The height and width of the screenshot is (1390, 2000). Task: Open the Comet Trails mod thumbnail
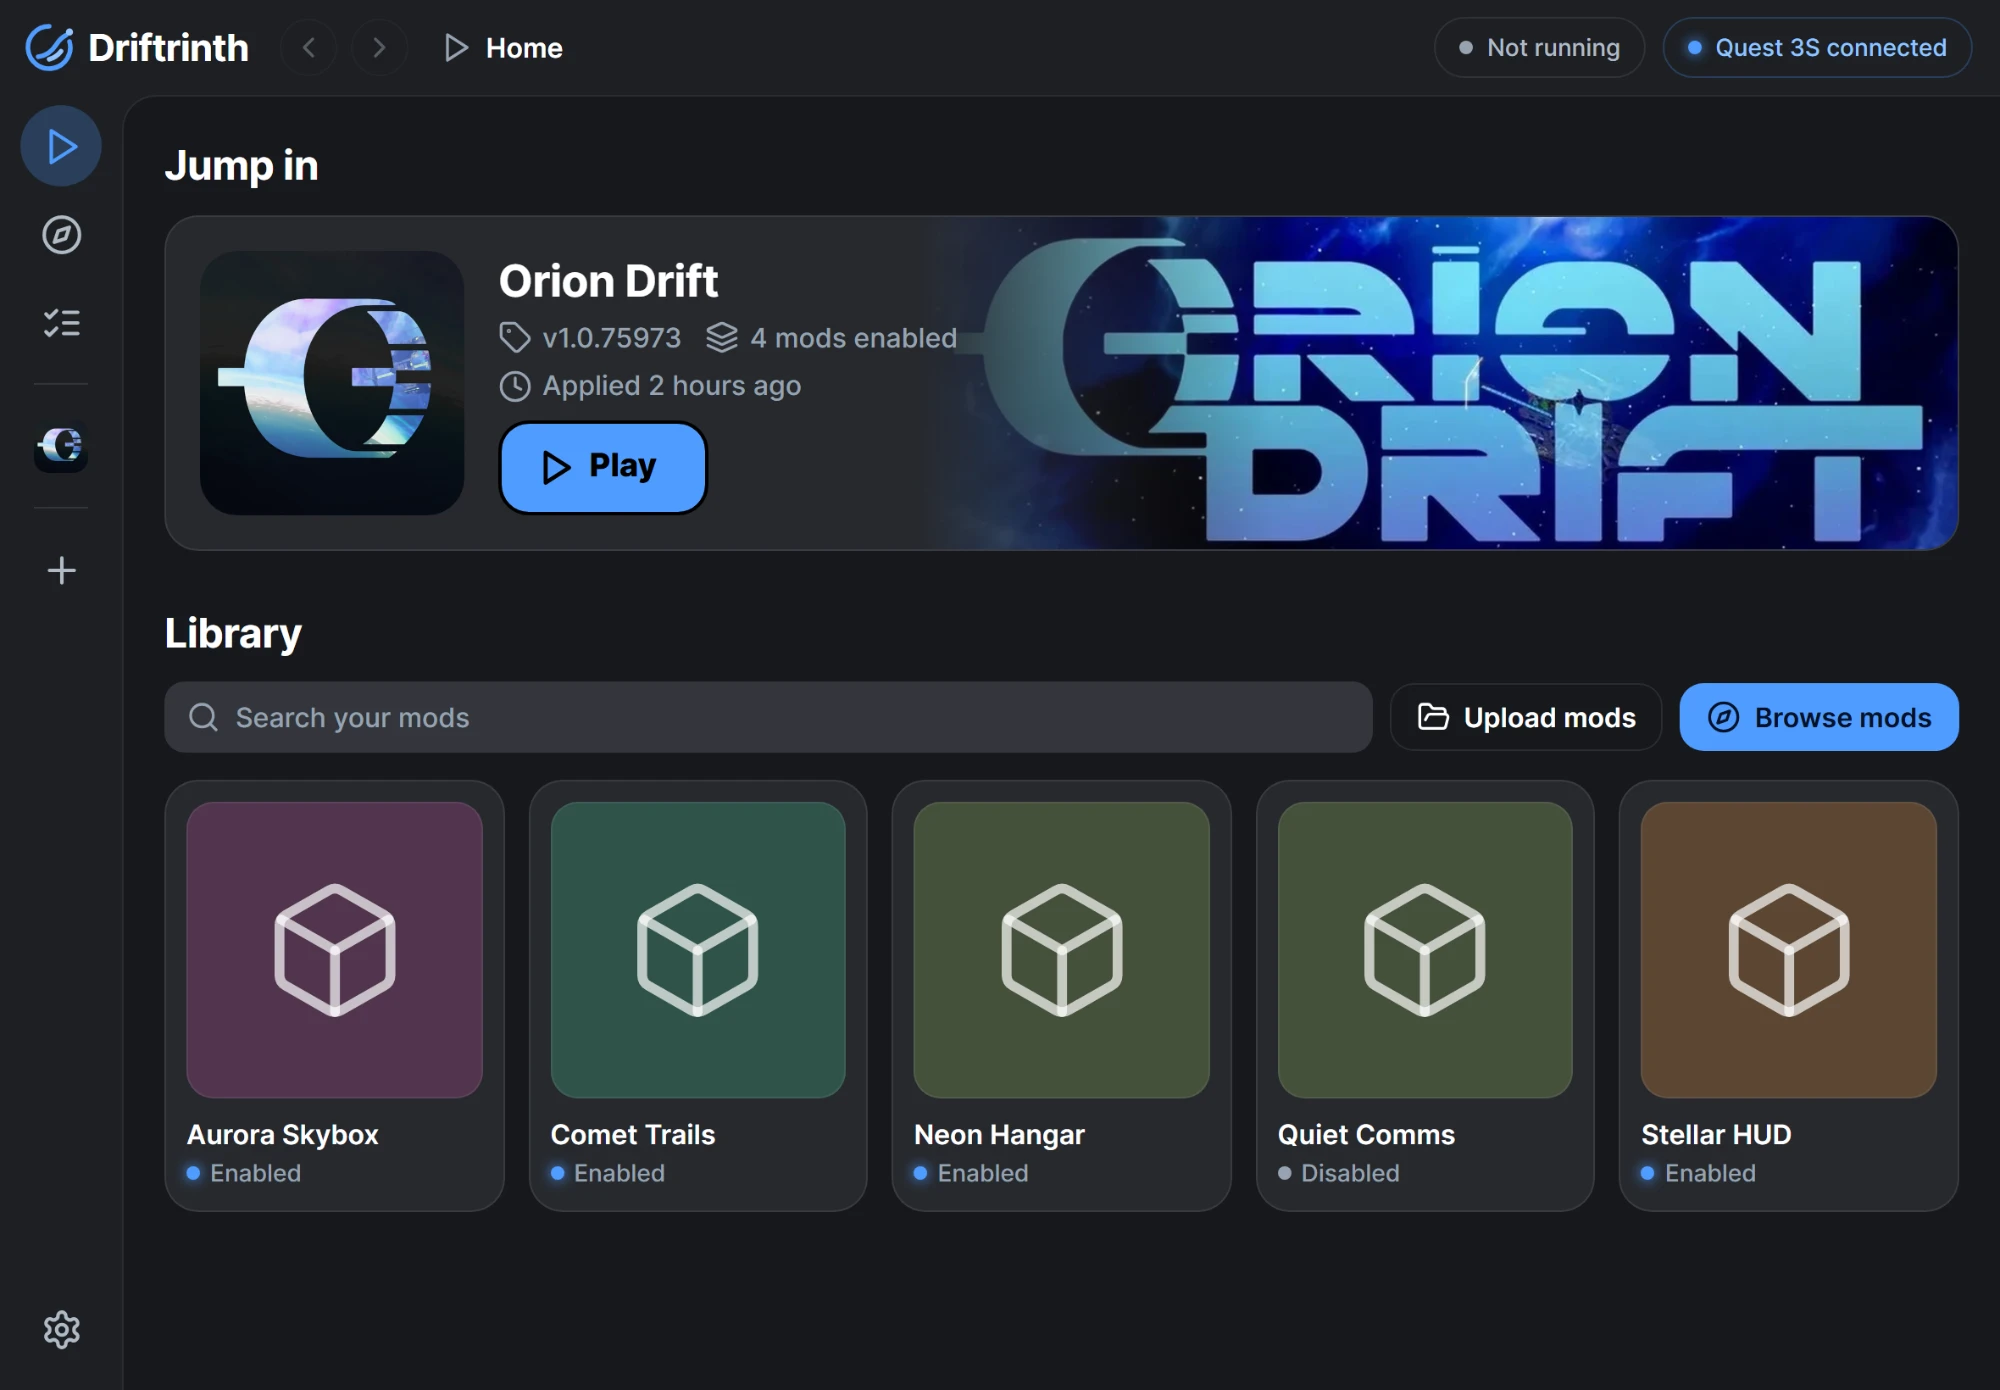point(698,950)
